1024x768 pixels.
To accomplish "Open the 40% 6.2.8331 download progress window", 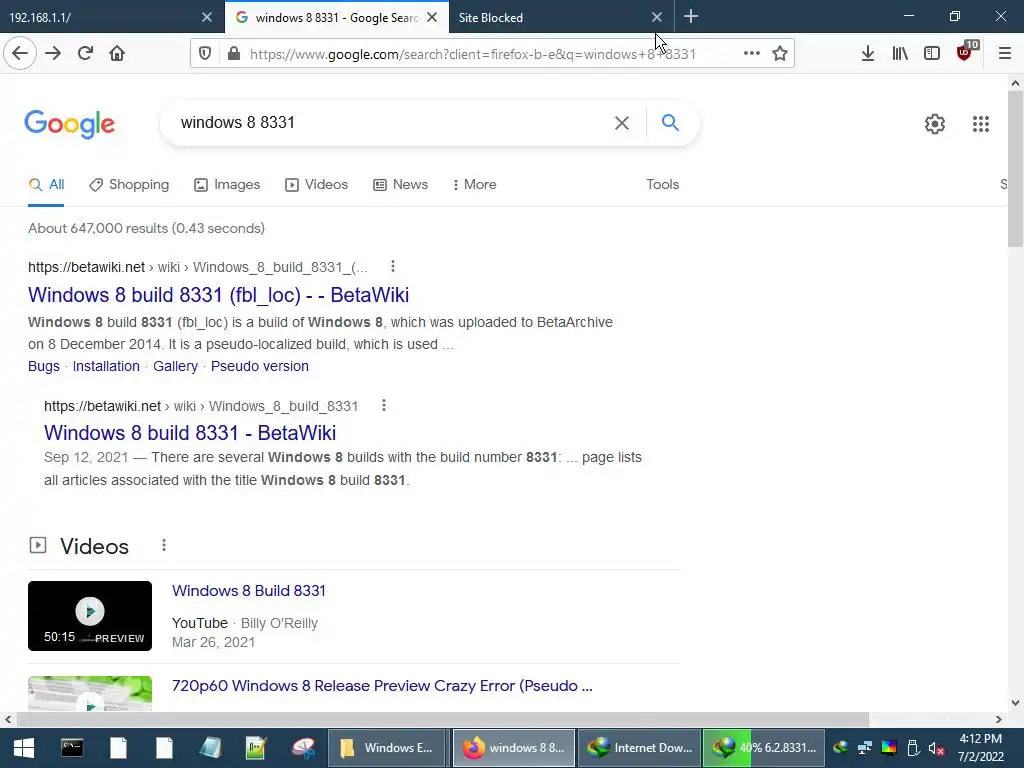I will pyautogui.click(x=764, y=748).
